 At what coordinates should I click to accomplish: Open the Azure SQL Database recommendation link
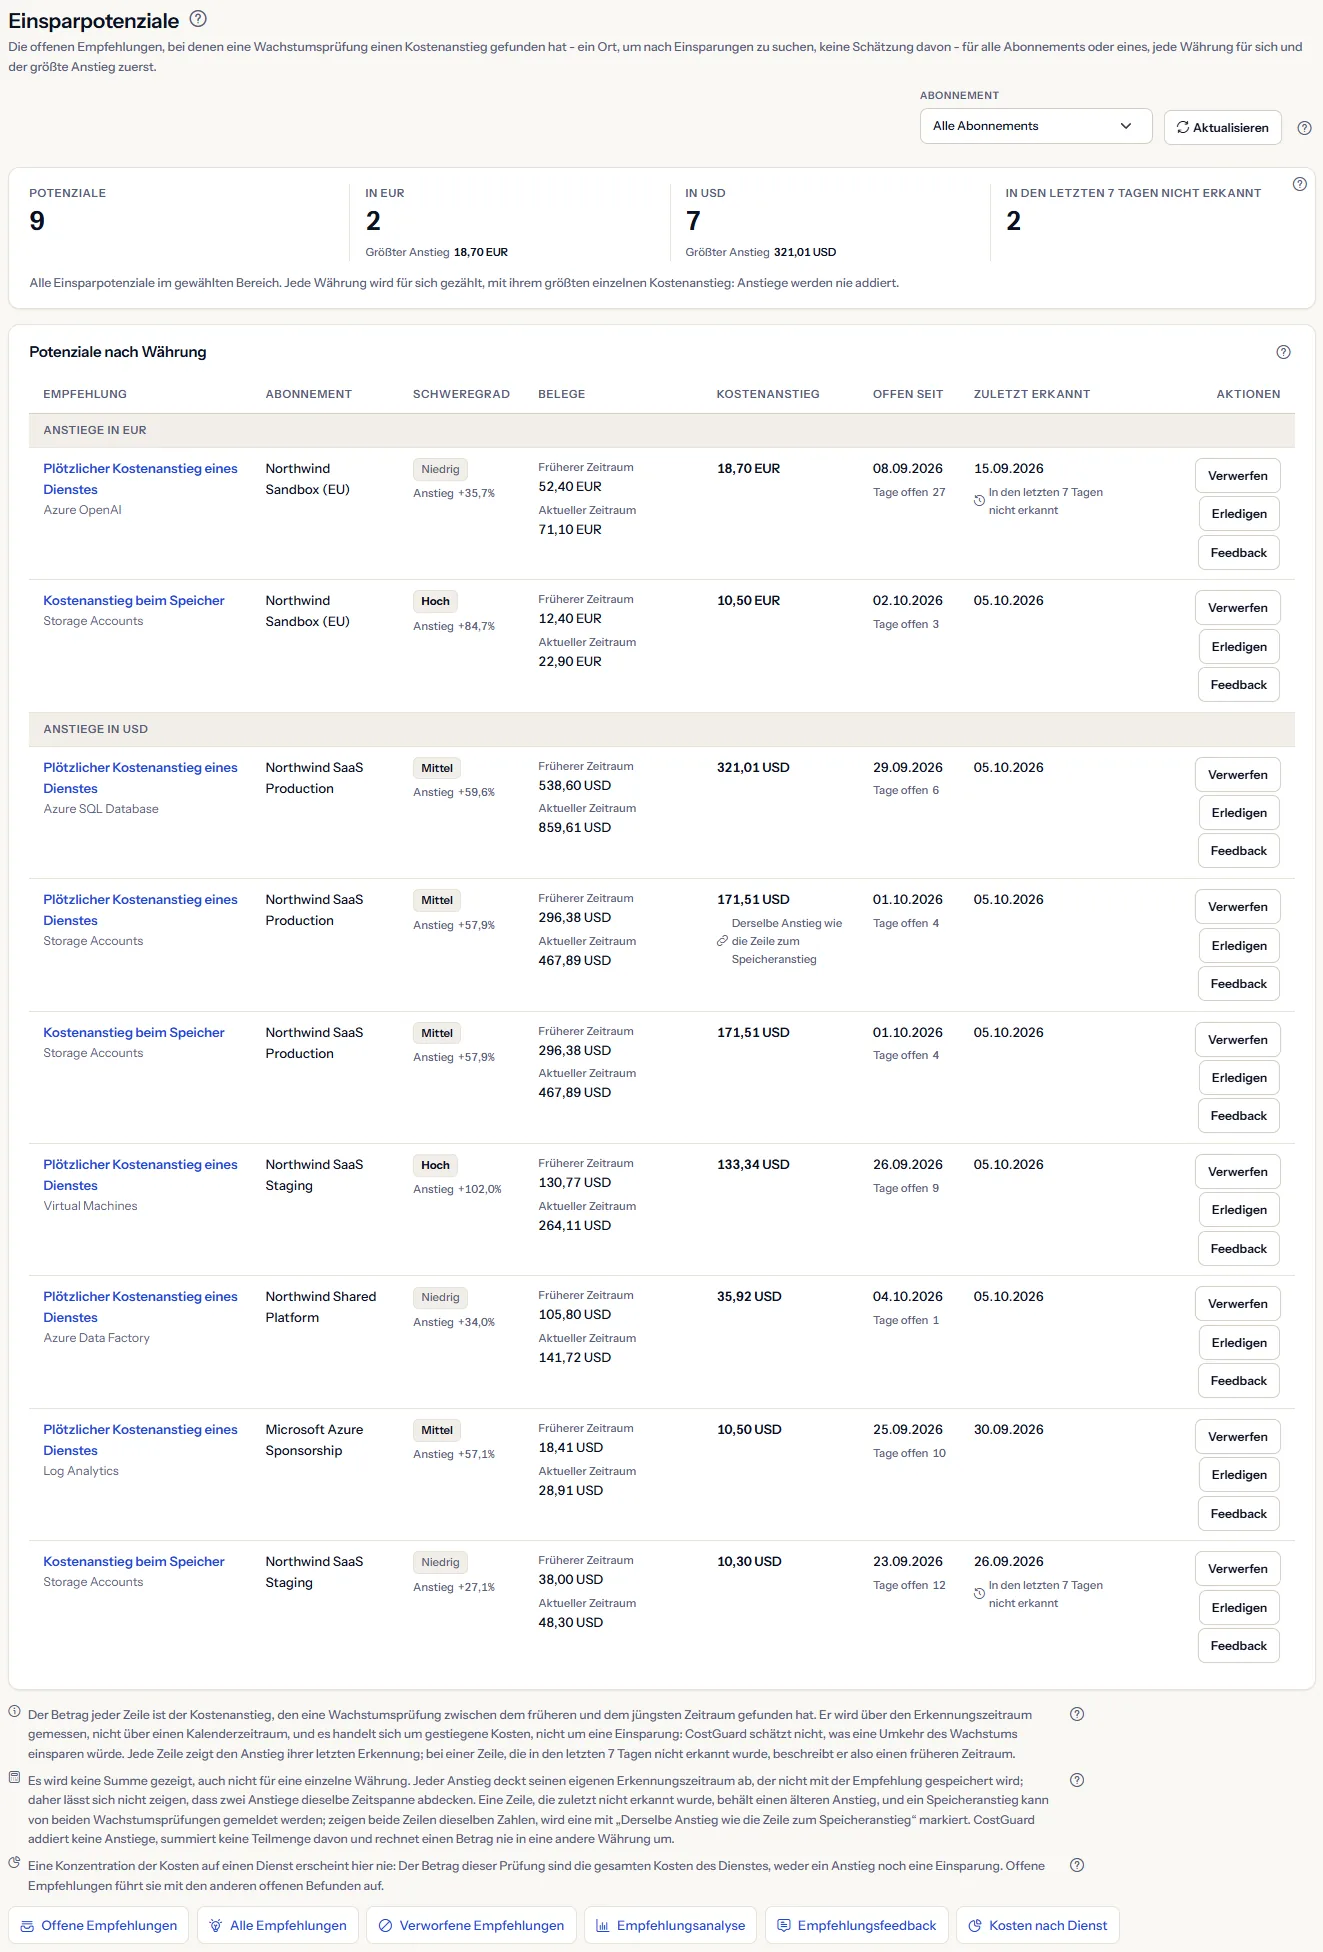pyautogui.click(x=140, y=778)
